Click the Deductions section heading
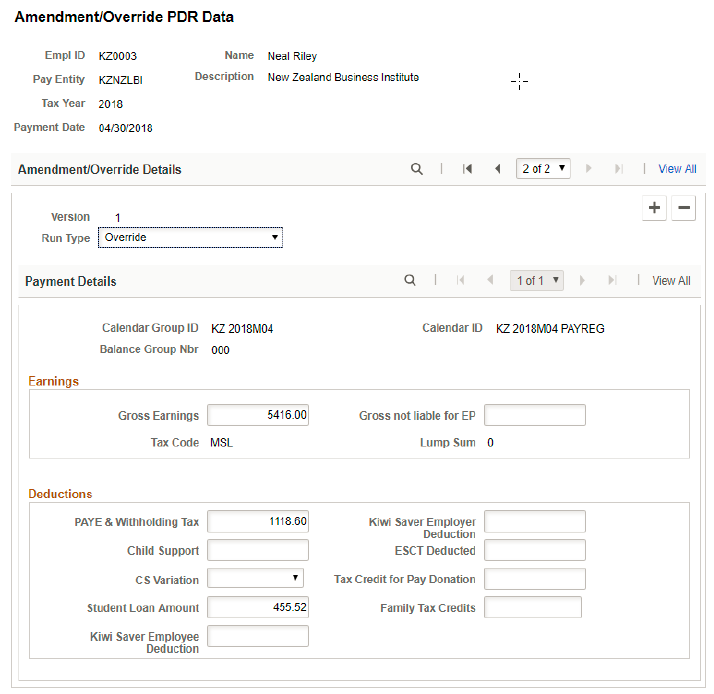The image size is (714, 694). pyautogui.click(x=60, y=494)
